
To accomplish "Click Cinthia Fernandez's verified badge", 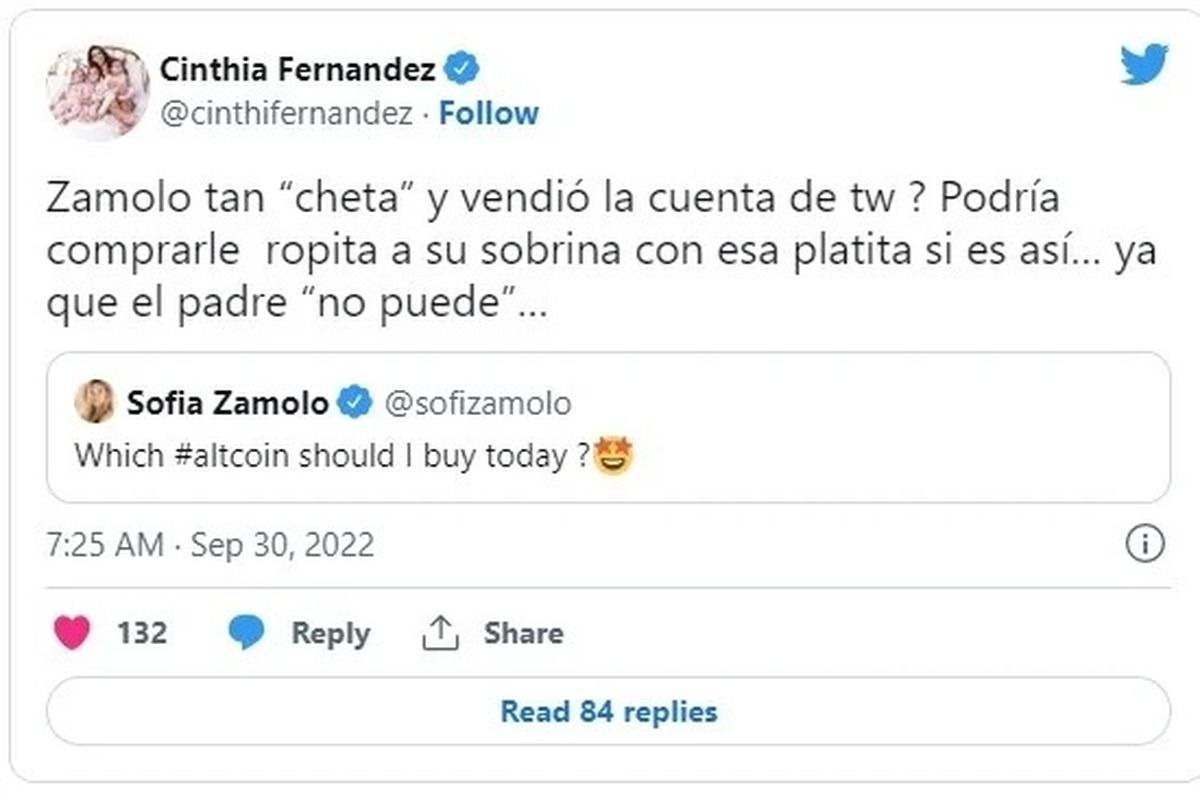I will point(462,70).
